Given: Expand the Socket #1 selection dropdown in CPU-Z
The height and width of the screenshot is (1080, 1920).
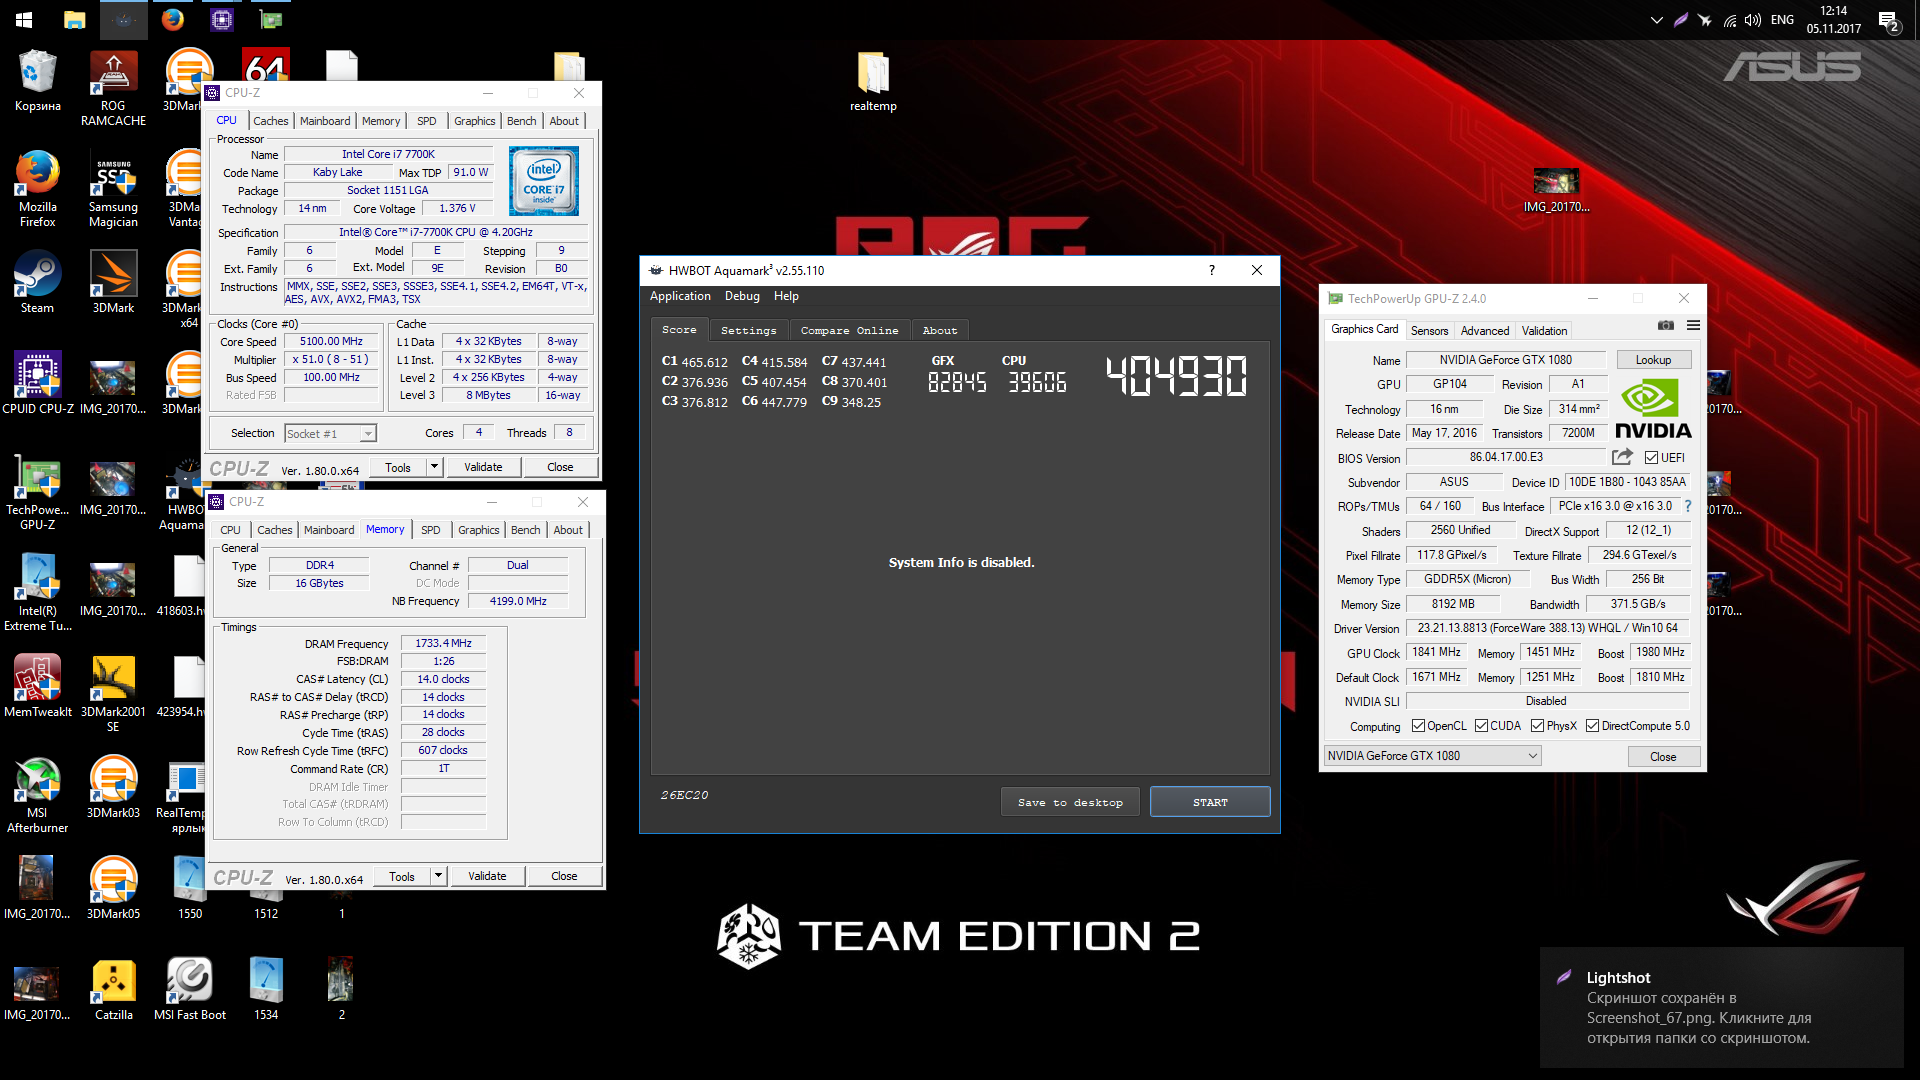Looking at the screenshot, I should click(368, 434).
